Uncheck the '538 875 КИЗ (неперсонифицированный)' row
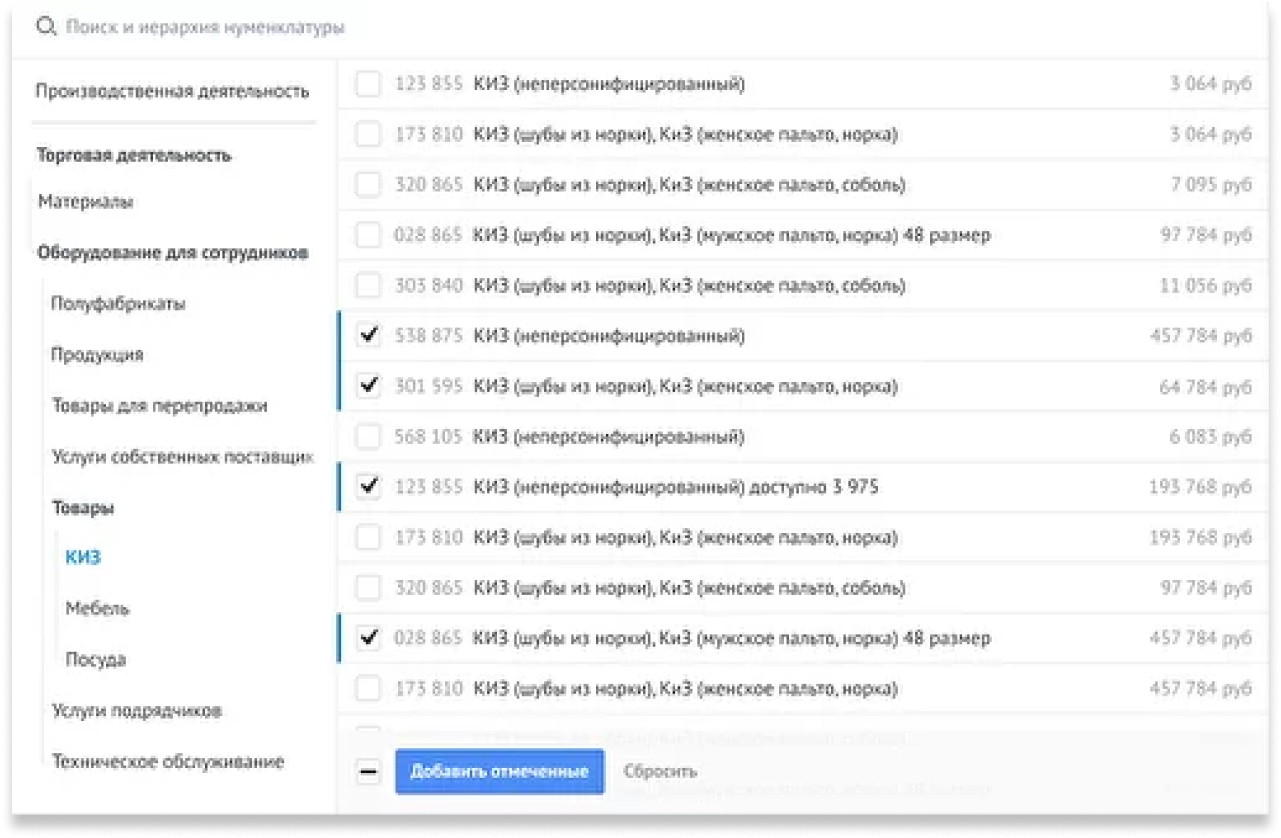1281x838 pixels. click(x=368, y=336)
